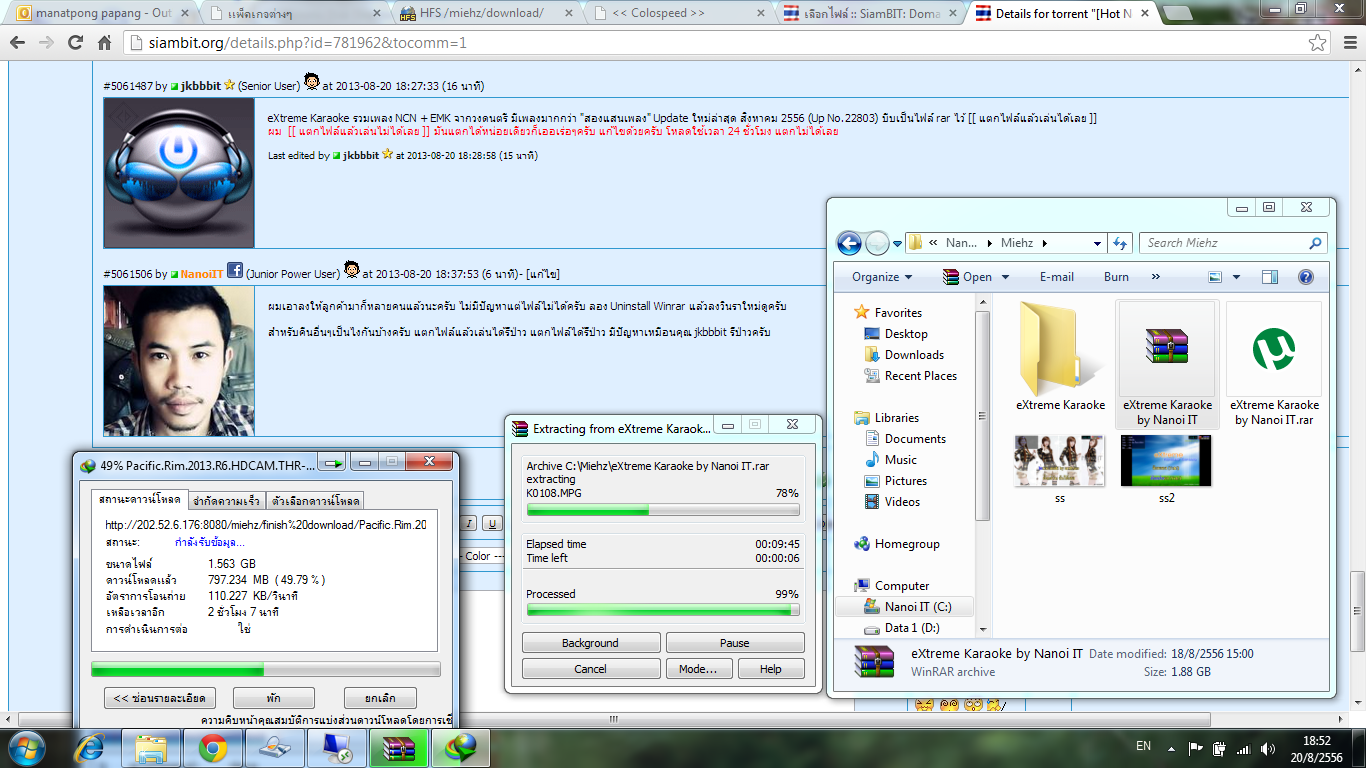This screenshot has height=768, width=1366.
Task: Select the uTorrent file eXtreme Karaoke by Nanoi IT.rar
Action: [1274, 365]
